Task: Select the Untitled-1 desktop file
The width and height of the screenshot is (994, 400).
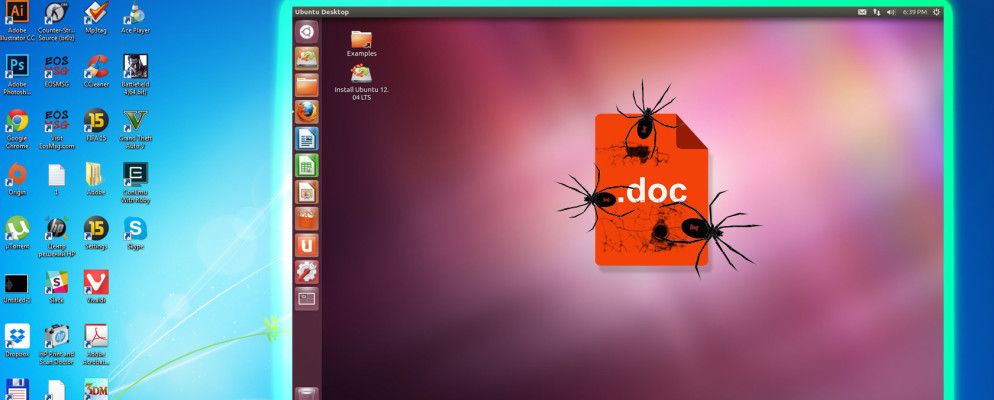Action: click(x=16, y=287)
